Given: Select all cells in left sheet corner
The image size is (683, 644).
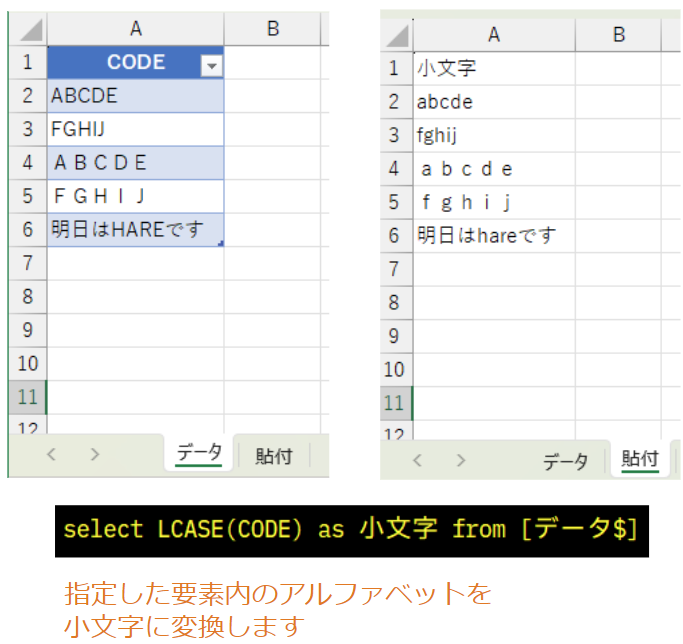Looking at the screenshot, I should click(31, 30).
